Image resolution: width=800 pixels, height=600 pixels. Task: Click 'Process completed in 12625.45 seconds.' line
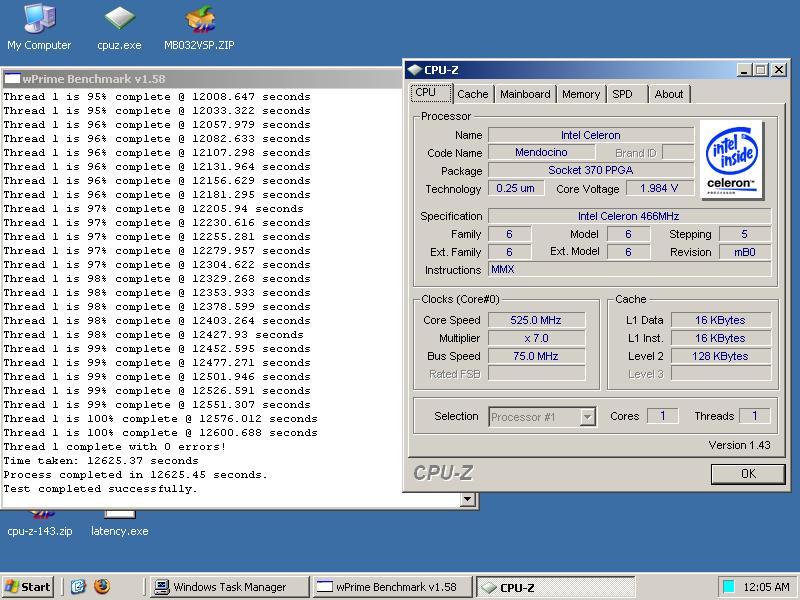[x=136, y=475]
